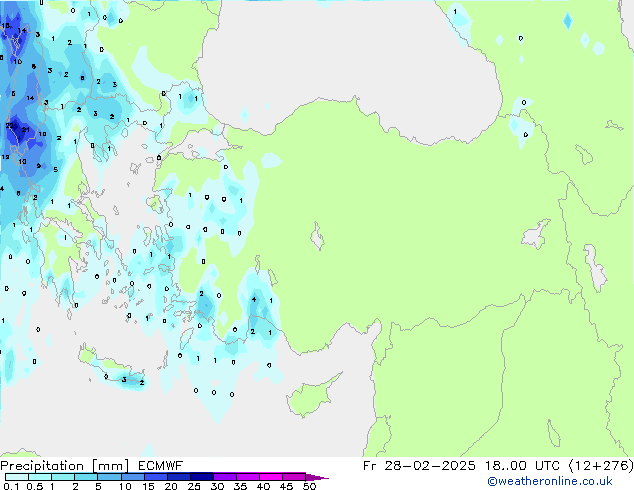Click the above-50 arrow tip of the legend
The width and height of the screenshot is (634, 490).
(x=317, y=477)
